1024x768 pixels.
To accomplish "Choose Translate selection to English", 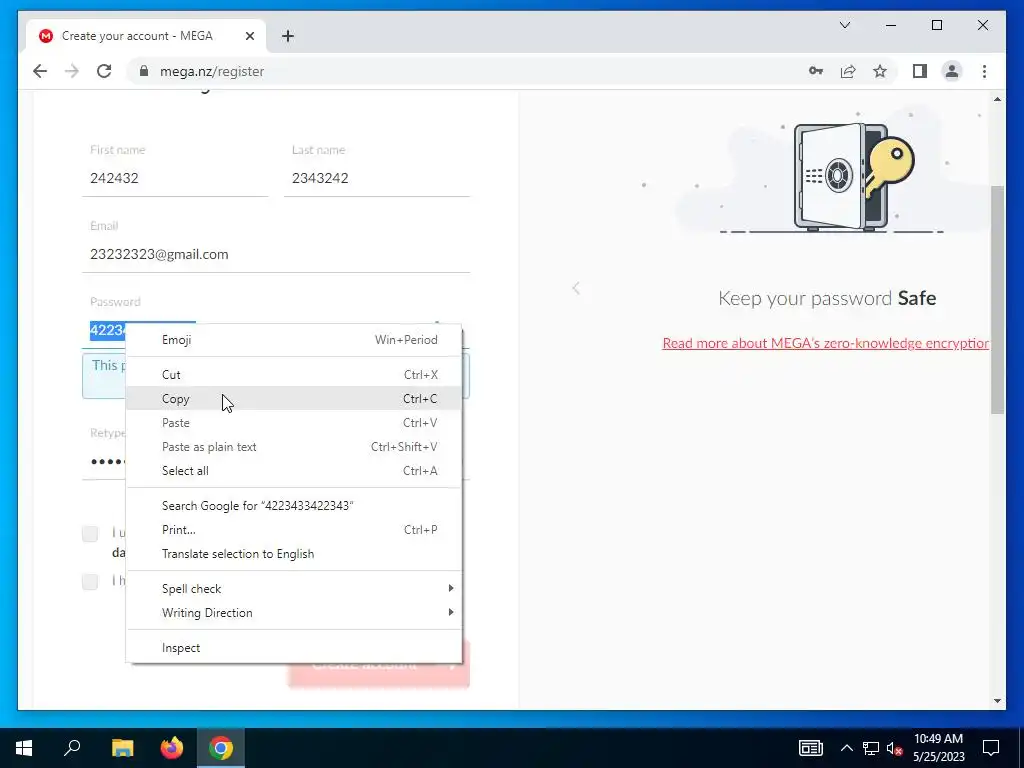I will point(293,554).
